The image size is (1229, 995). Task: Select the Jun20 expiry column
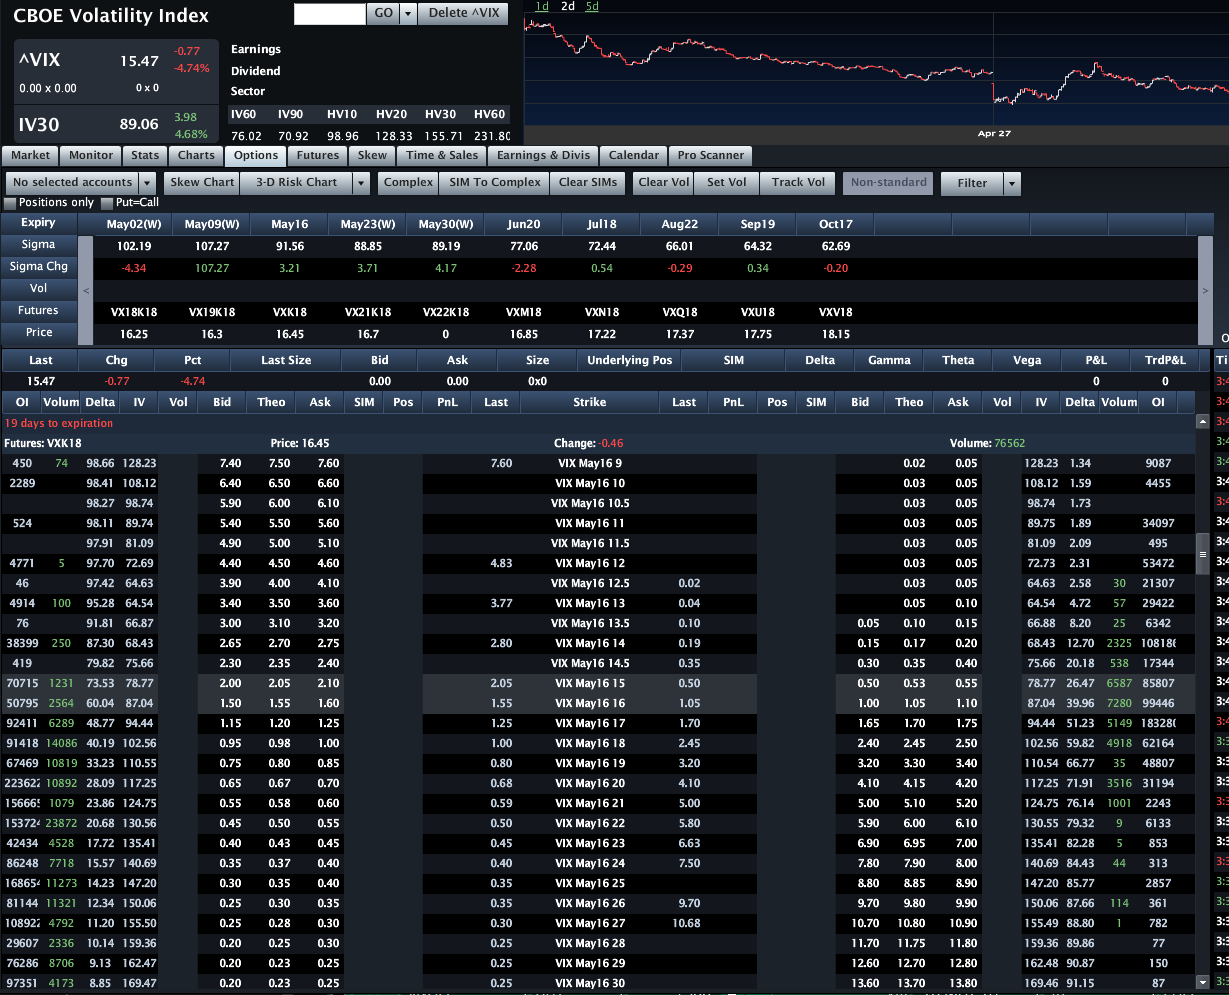tap(524, 223)
